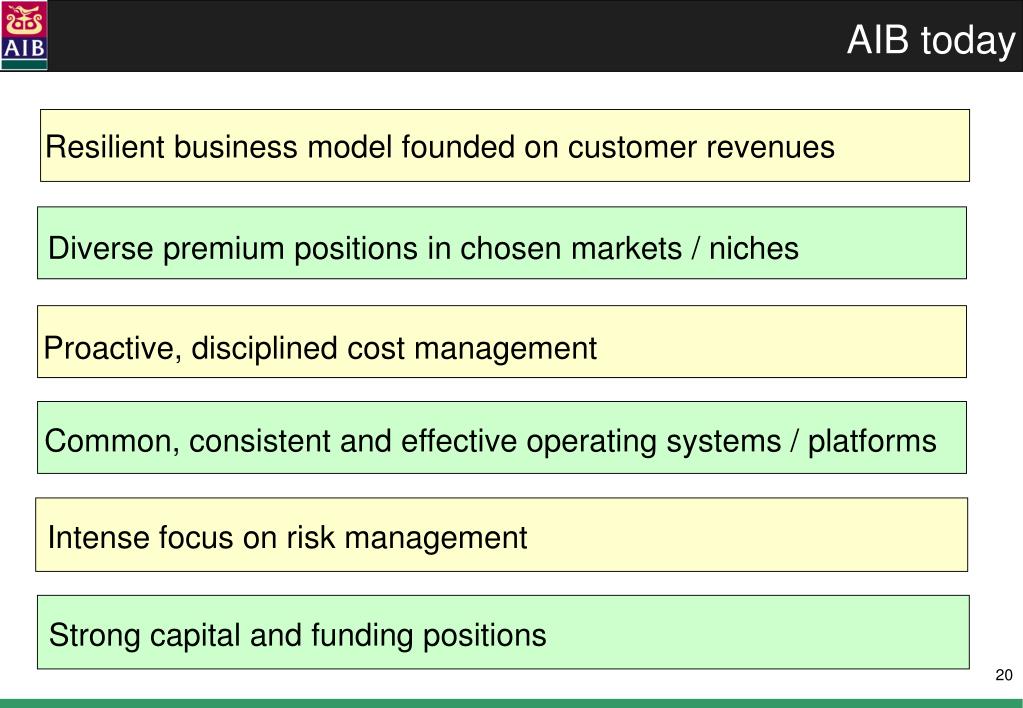The width and height of the screenshot is (1023, 708).
Task: Click the AIB logo icon
Action: [24, 35]
